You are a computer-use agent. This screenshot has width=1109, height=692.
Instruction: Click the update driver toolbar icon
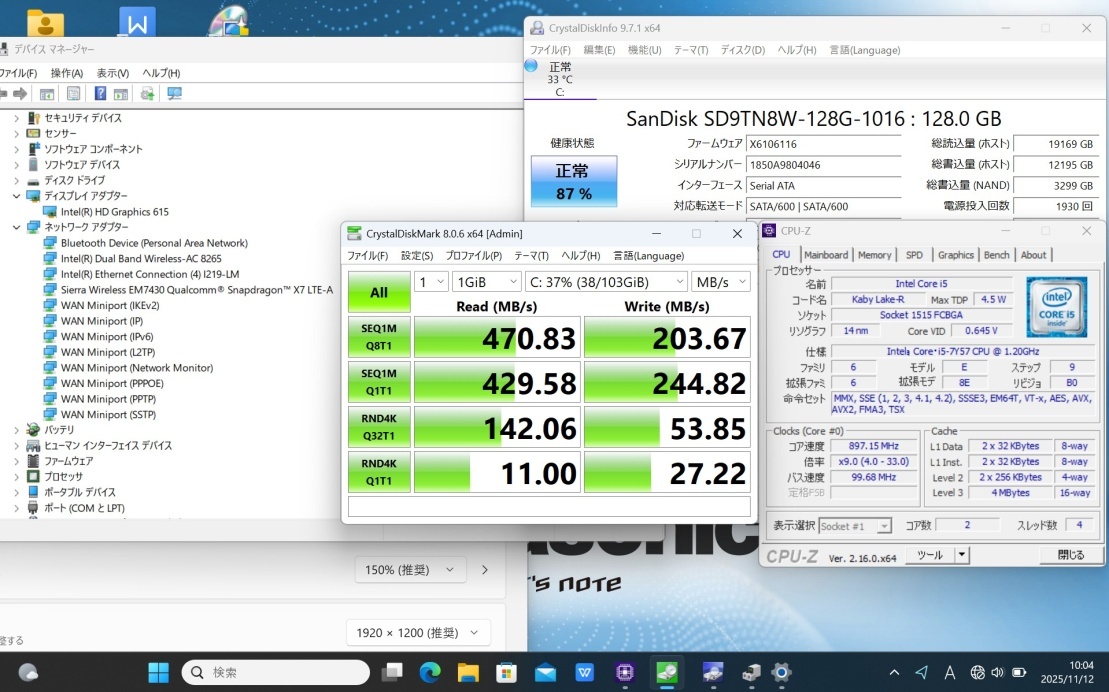[147, 94]
